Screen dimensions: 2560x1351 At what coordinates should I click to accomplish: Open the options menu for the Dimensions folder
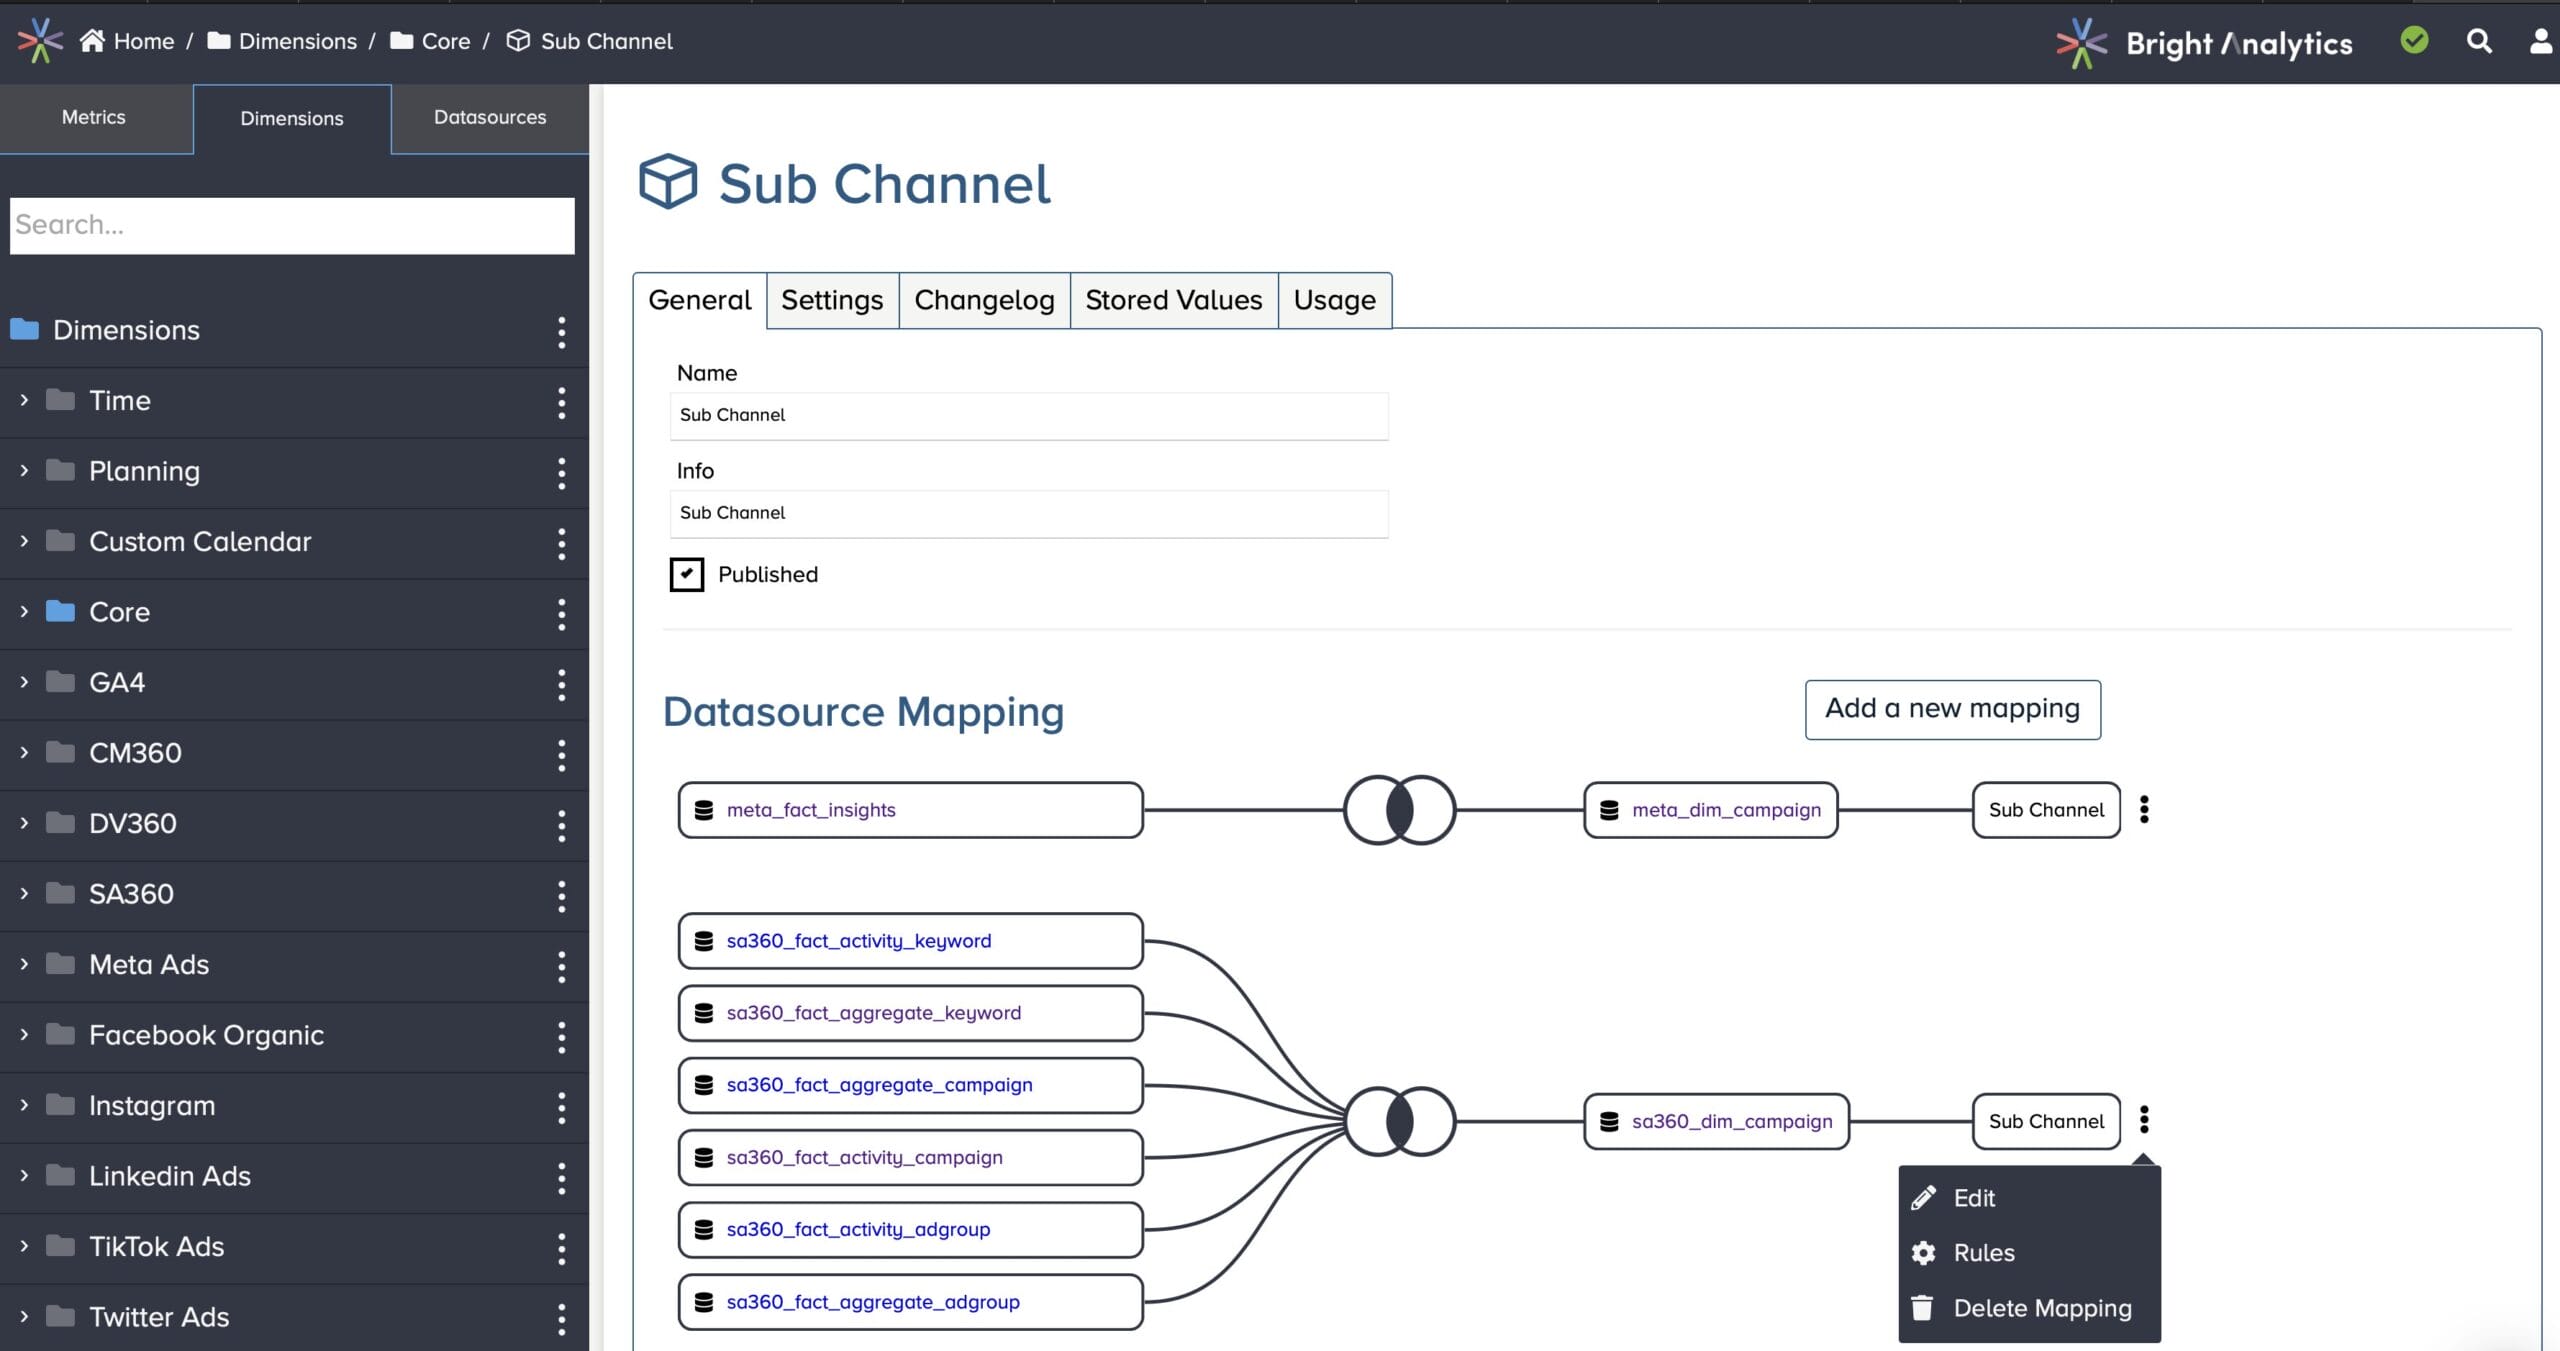(x=563, y=330)
